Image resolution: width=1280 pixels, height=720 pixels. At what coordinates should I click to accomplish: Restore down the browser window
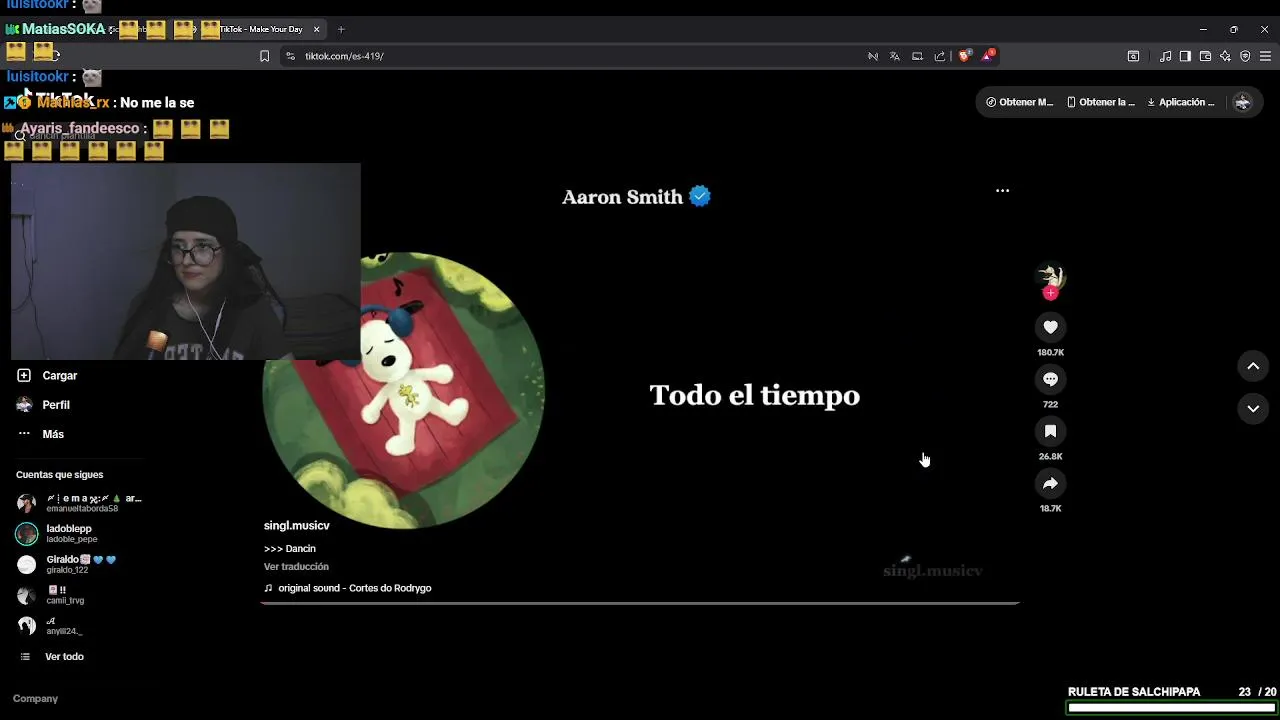(1234, 29)
